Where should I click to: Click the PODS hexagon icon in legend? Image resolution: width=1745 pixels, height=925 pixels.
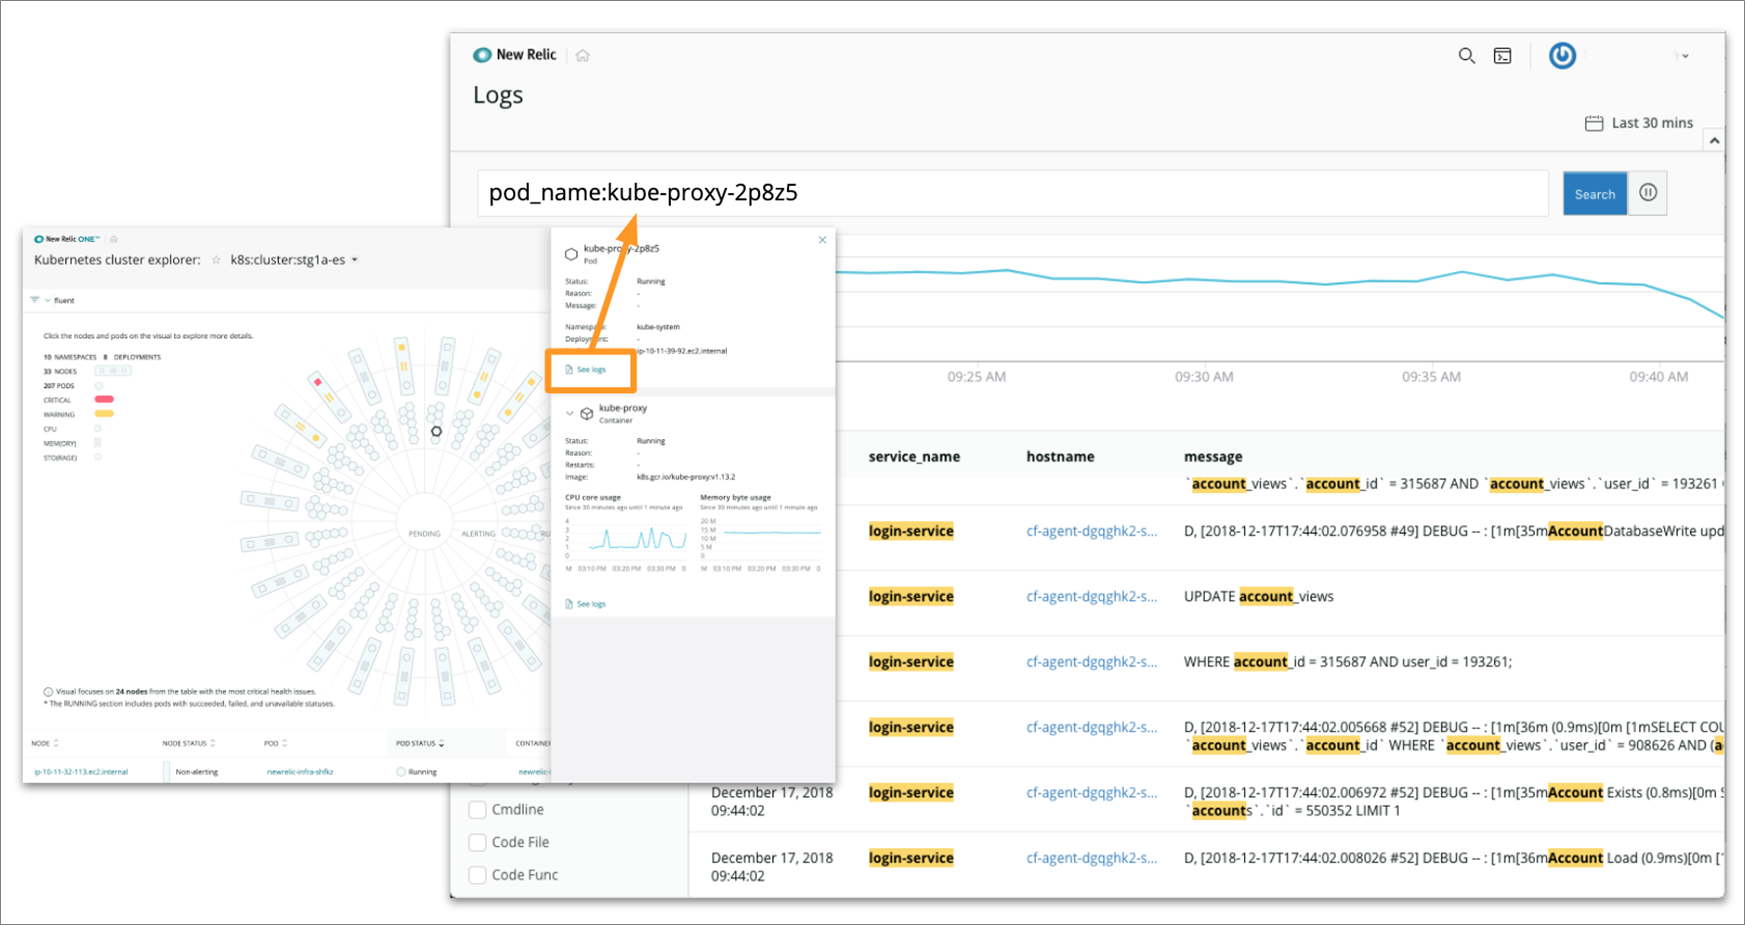(99, 386)
